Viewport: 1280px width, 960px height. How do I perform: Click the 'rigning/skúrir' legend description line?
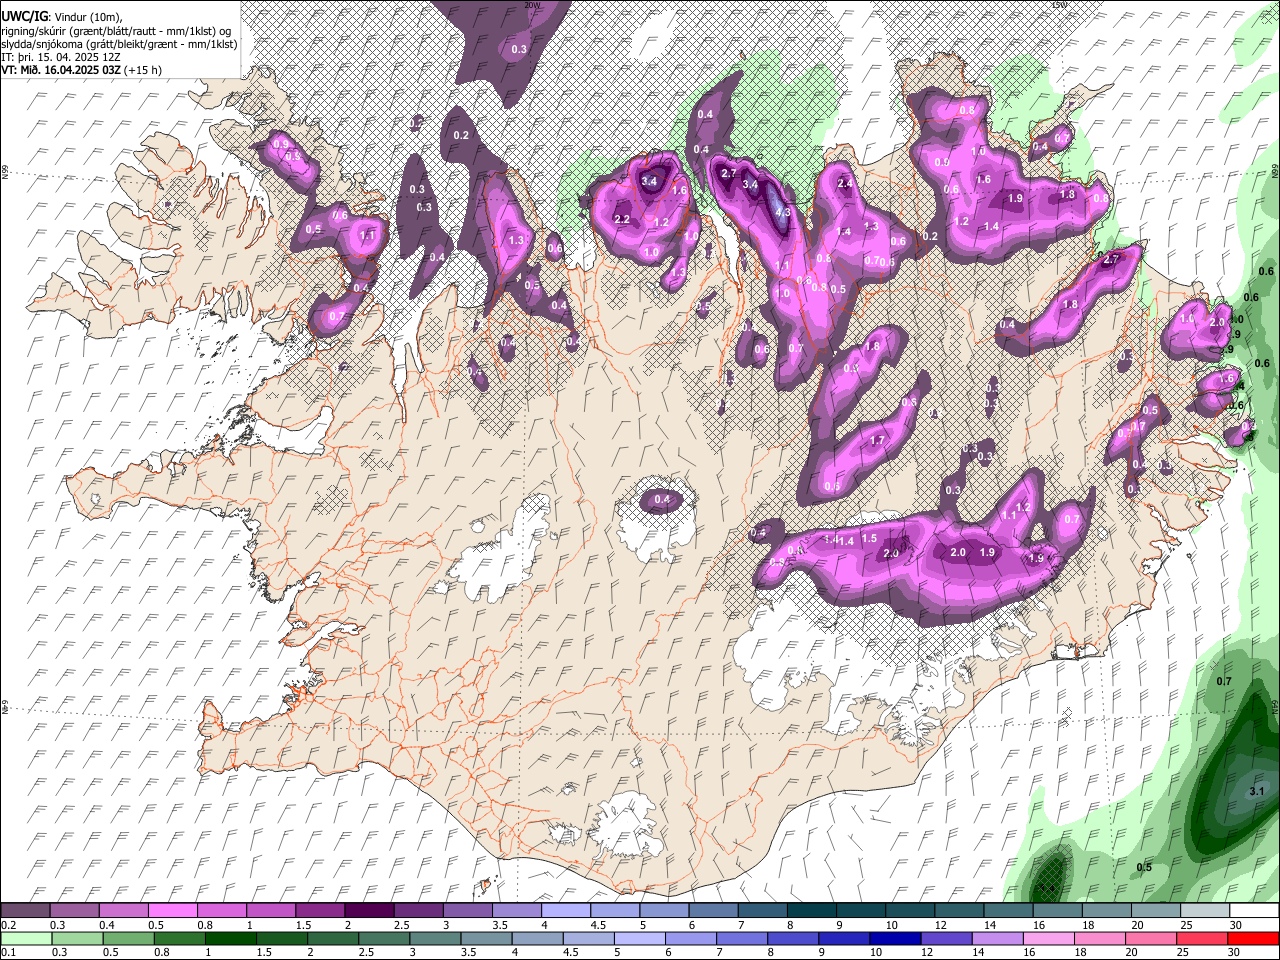tap(116, 31)
